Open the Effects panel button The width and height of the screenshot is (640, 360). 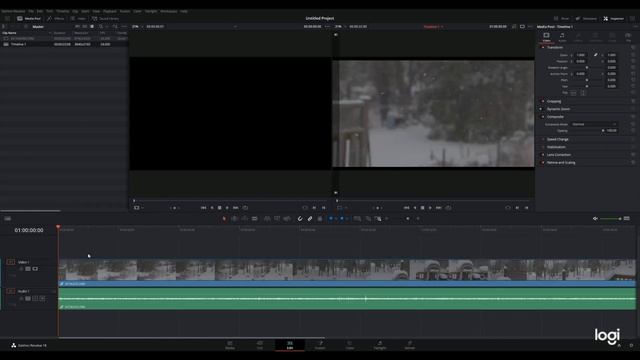pos(56,18)
